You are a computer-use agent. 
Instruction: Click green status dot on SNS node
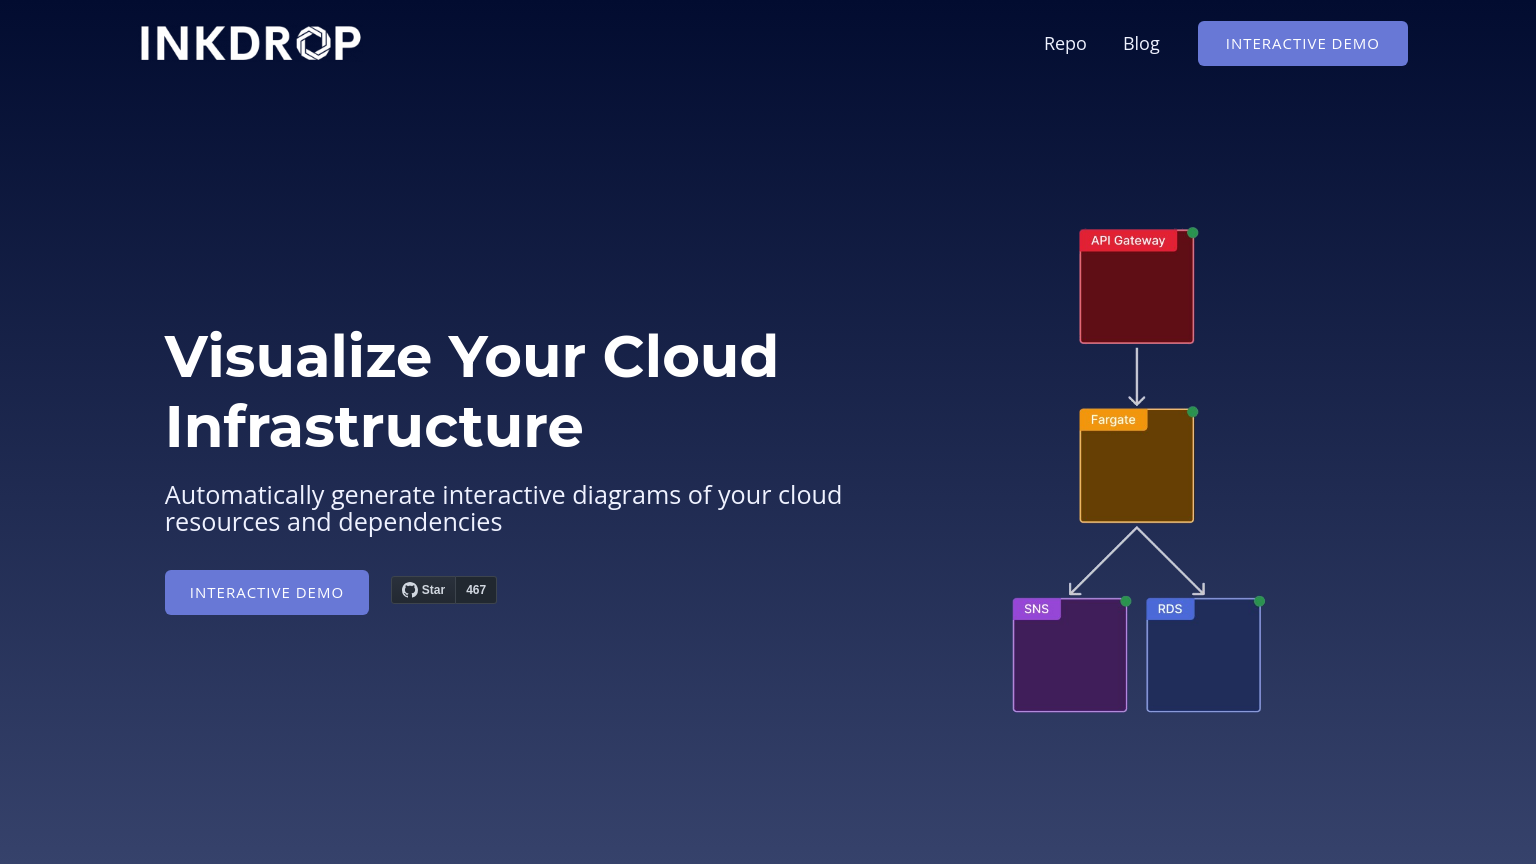[x=1126, y=601]
